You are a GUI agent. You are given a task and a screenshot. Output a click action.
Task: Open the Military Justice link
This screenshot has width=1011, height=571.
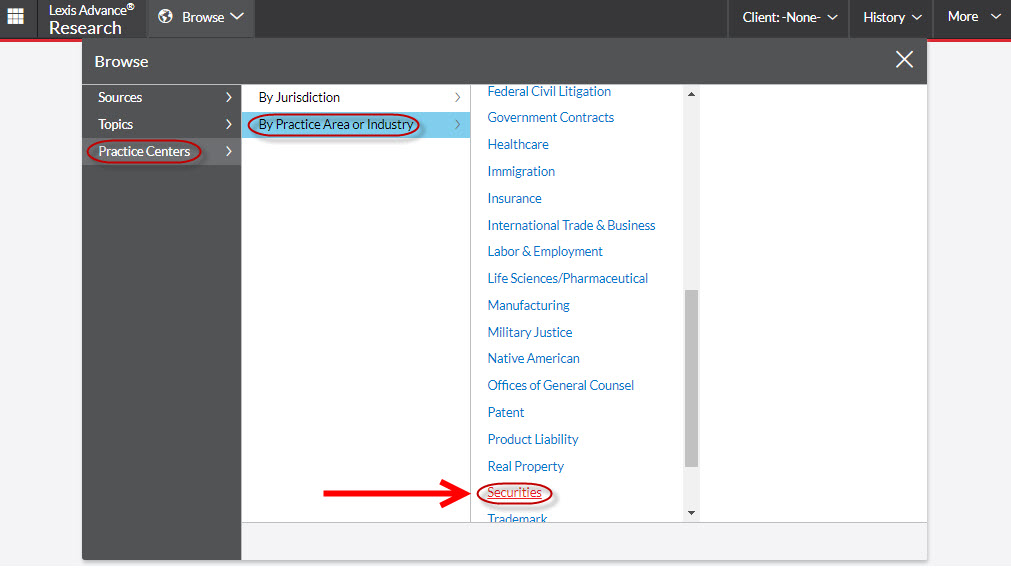click(530, 333)
